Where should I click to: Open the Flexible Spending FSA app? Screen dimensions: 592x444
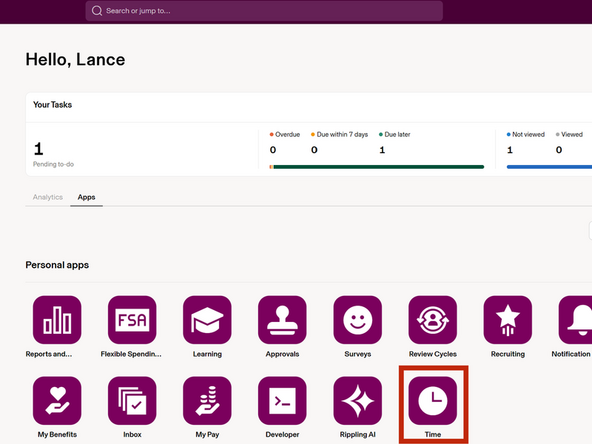(x=132, y=320)
